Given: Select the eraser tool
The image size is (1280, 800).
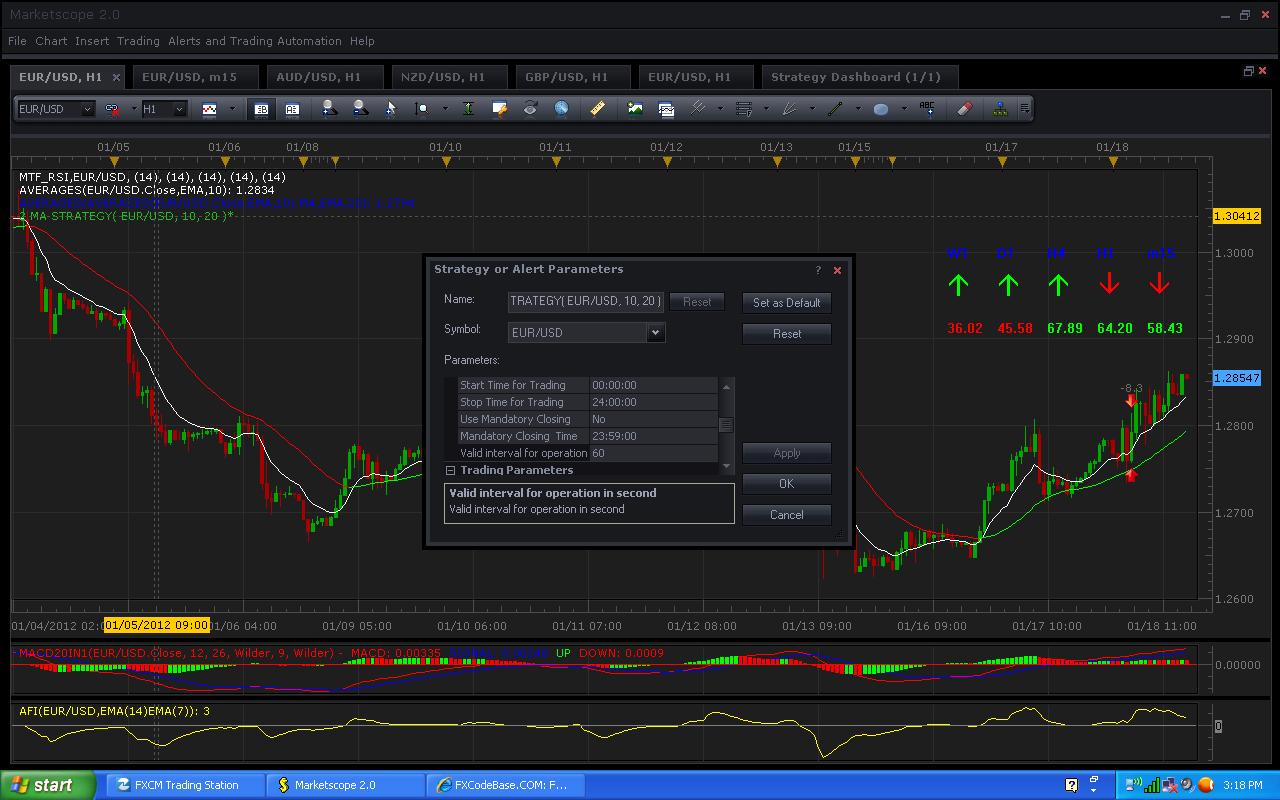Looking at the screenshot, I should (964, 109).
